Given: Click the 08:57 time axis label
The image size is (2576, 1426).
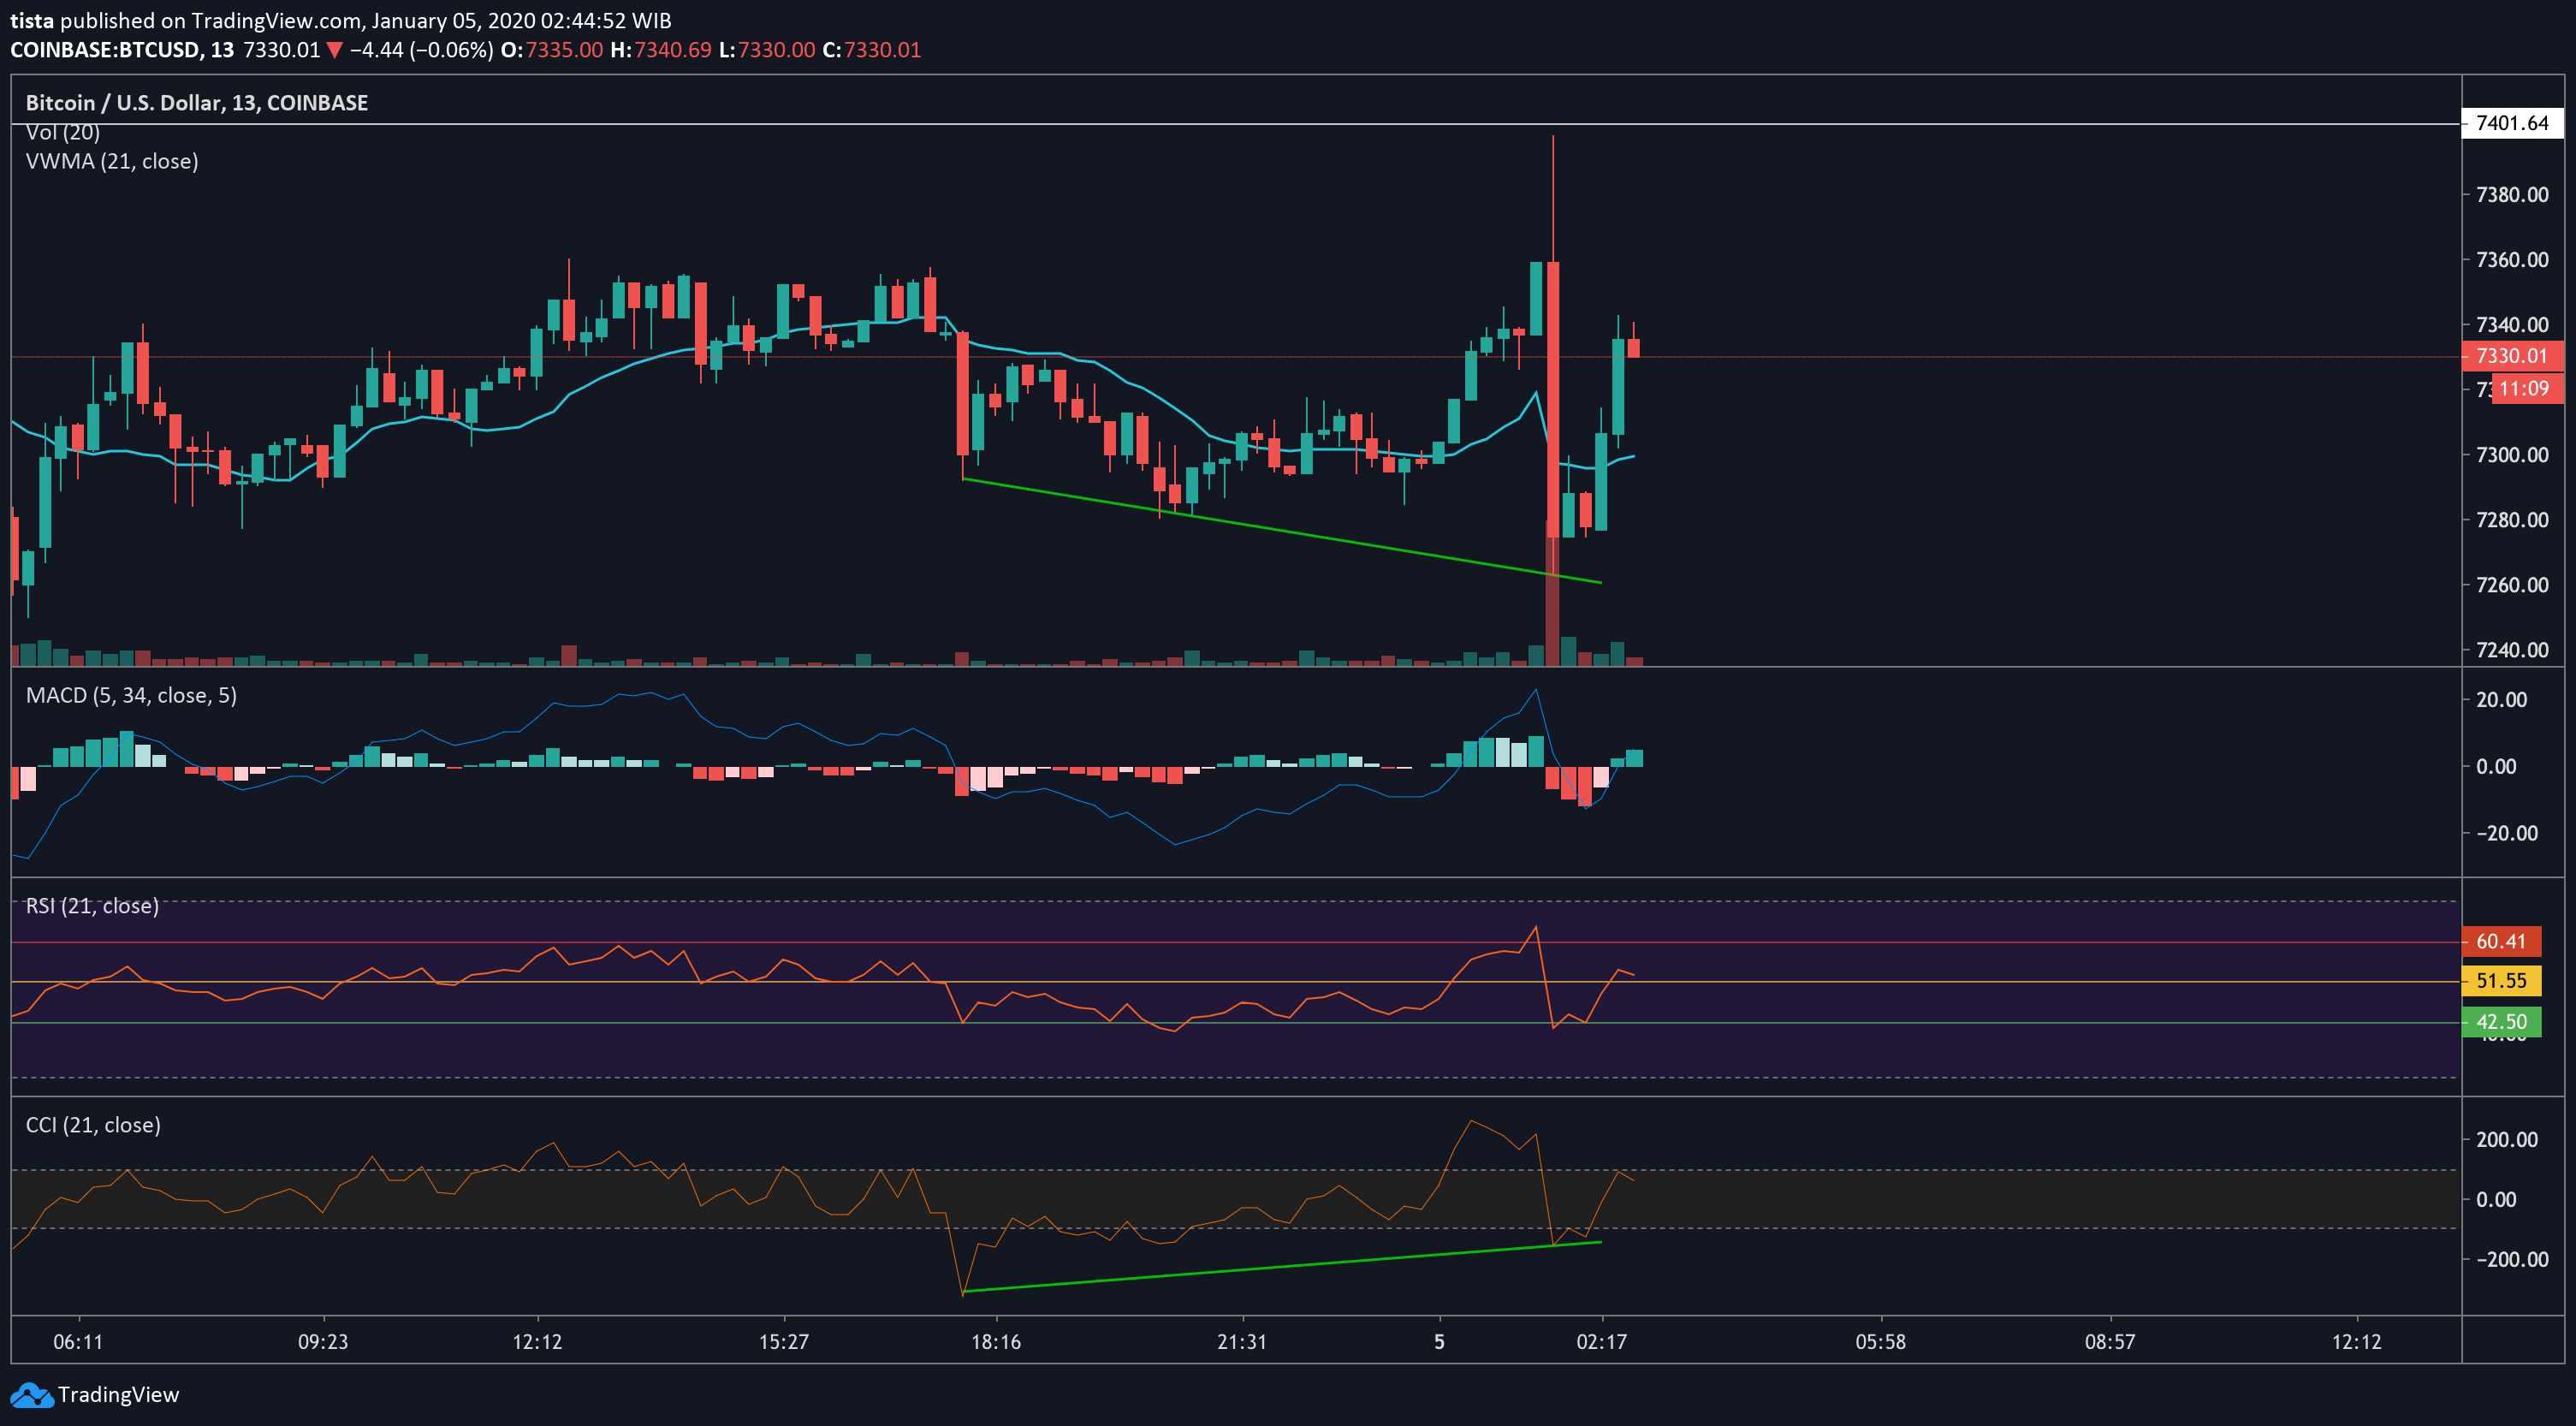Looking at the screenshot, I should (x=2110, y=1342).
